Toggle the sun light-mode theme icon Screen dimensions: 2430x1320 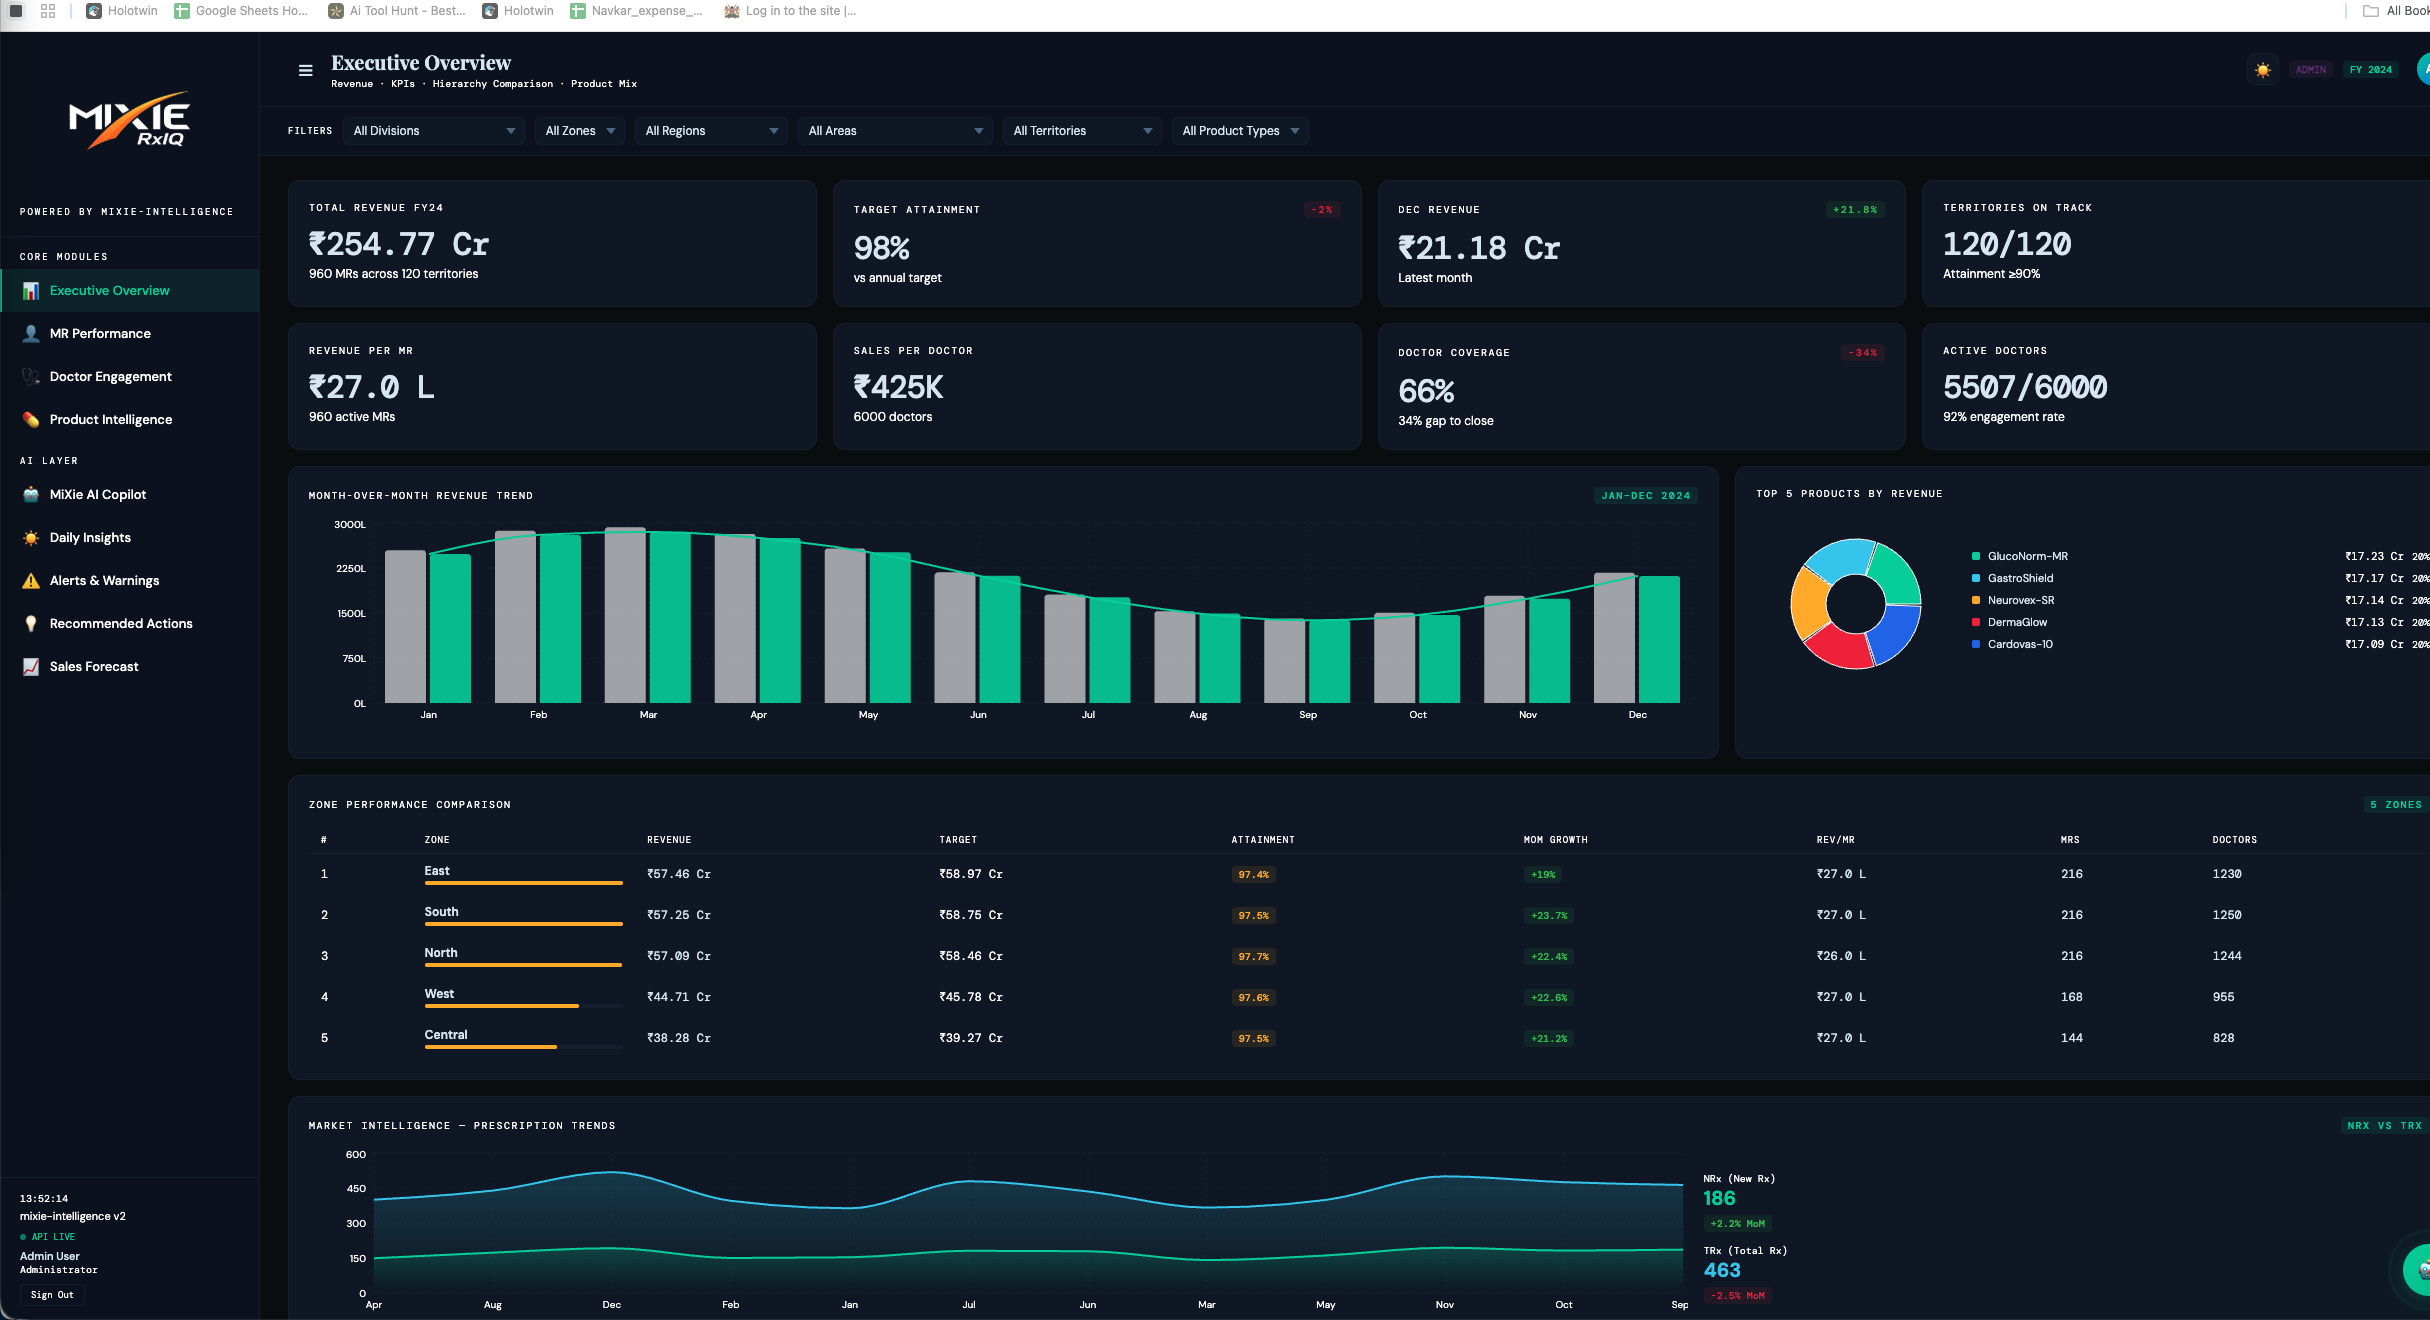coord(2262,70)
